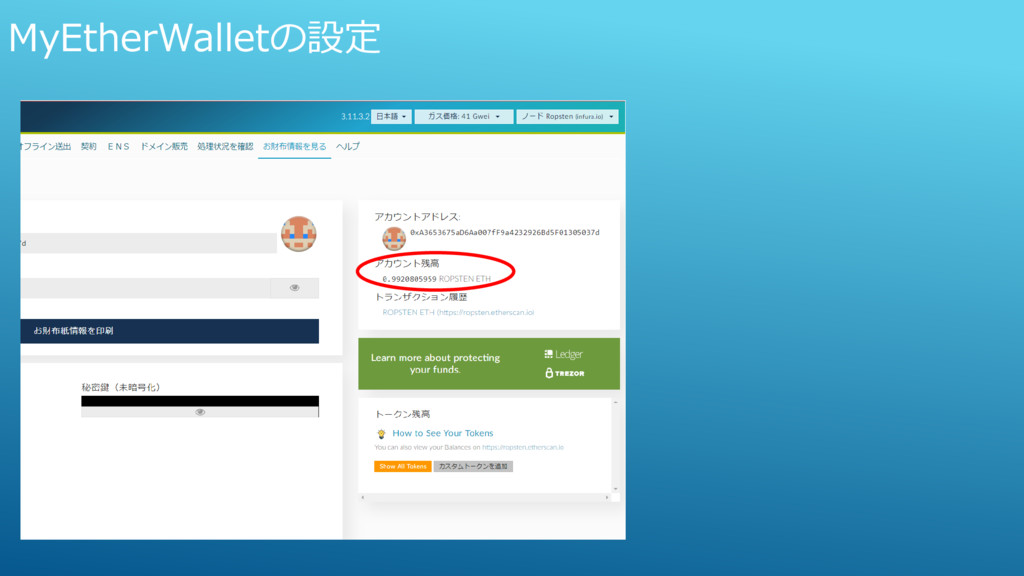Viewport: 1024px width, 576px height.
Task: Switch to ドメイン販売 tab
Action: (164, 146)
